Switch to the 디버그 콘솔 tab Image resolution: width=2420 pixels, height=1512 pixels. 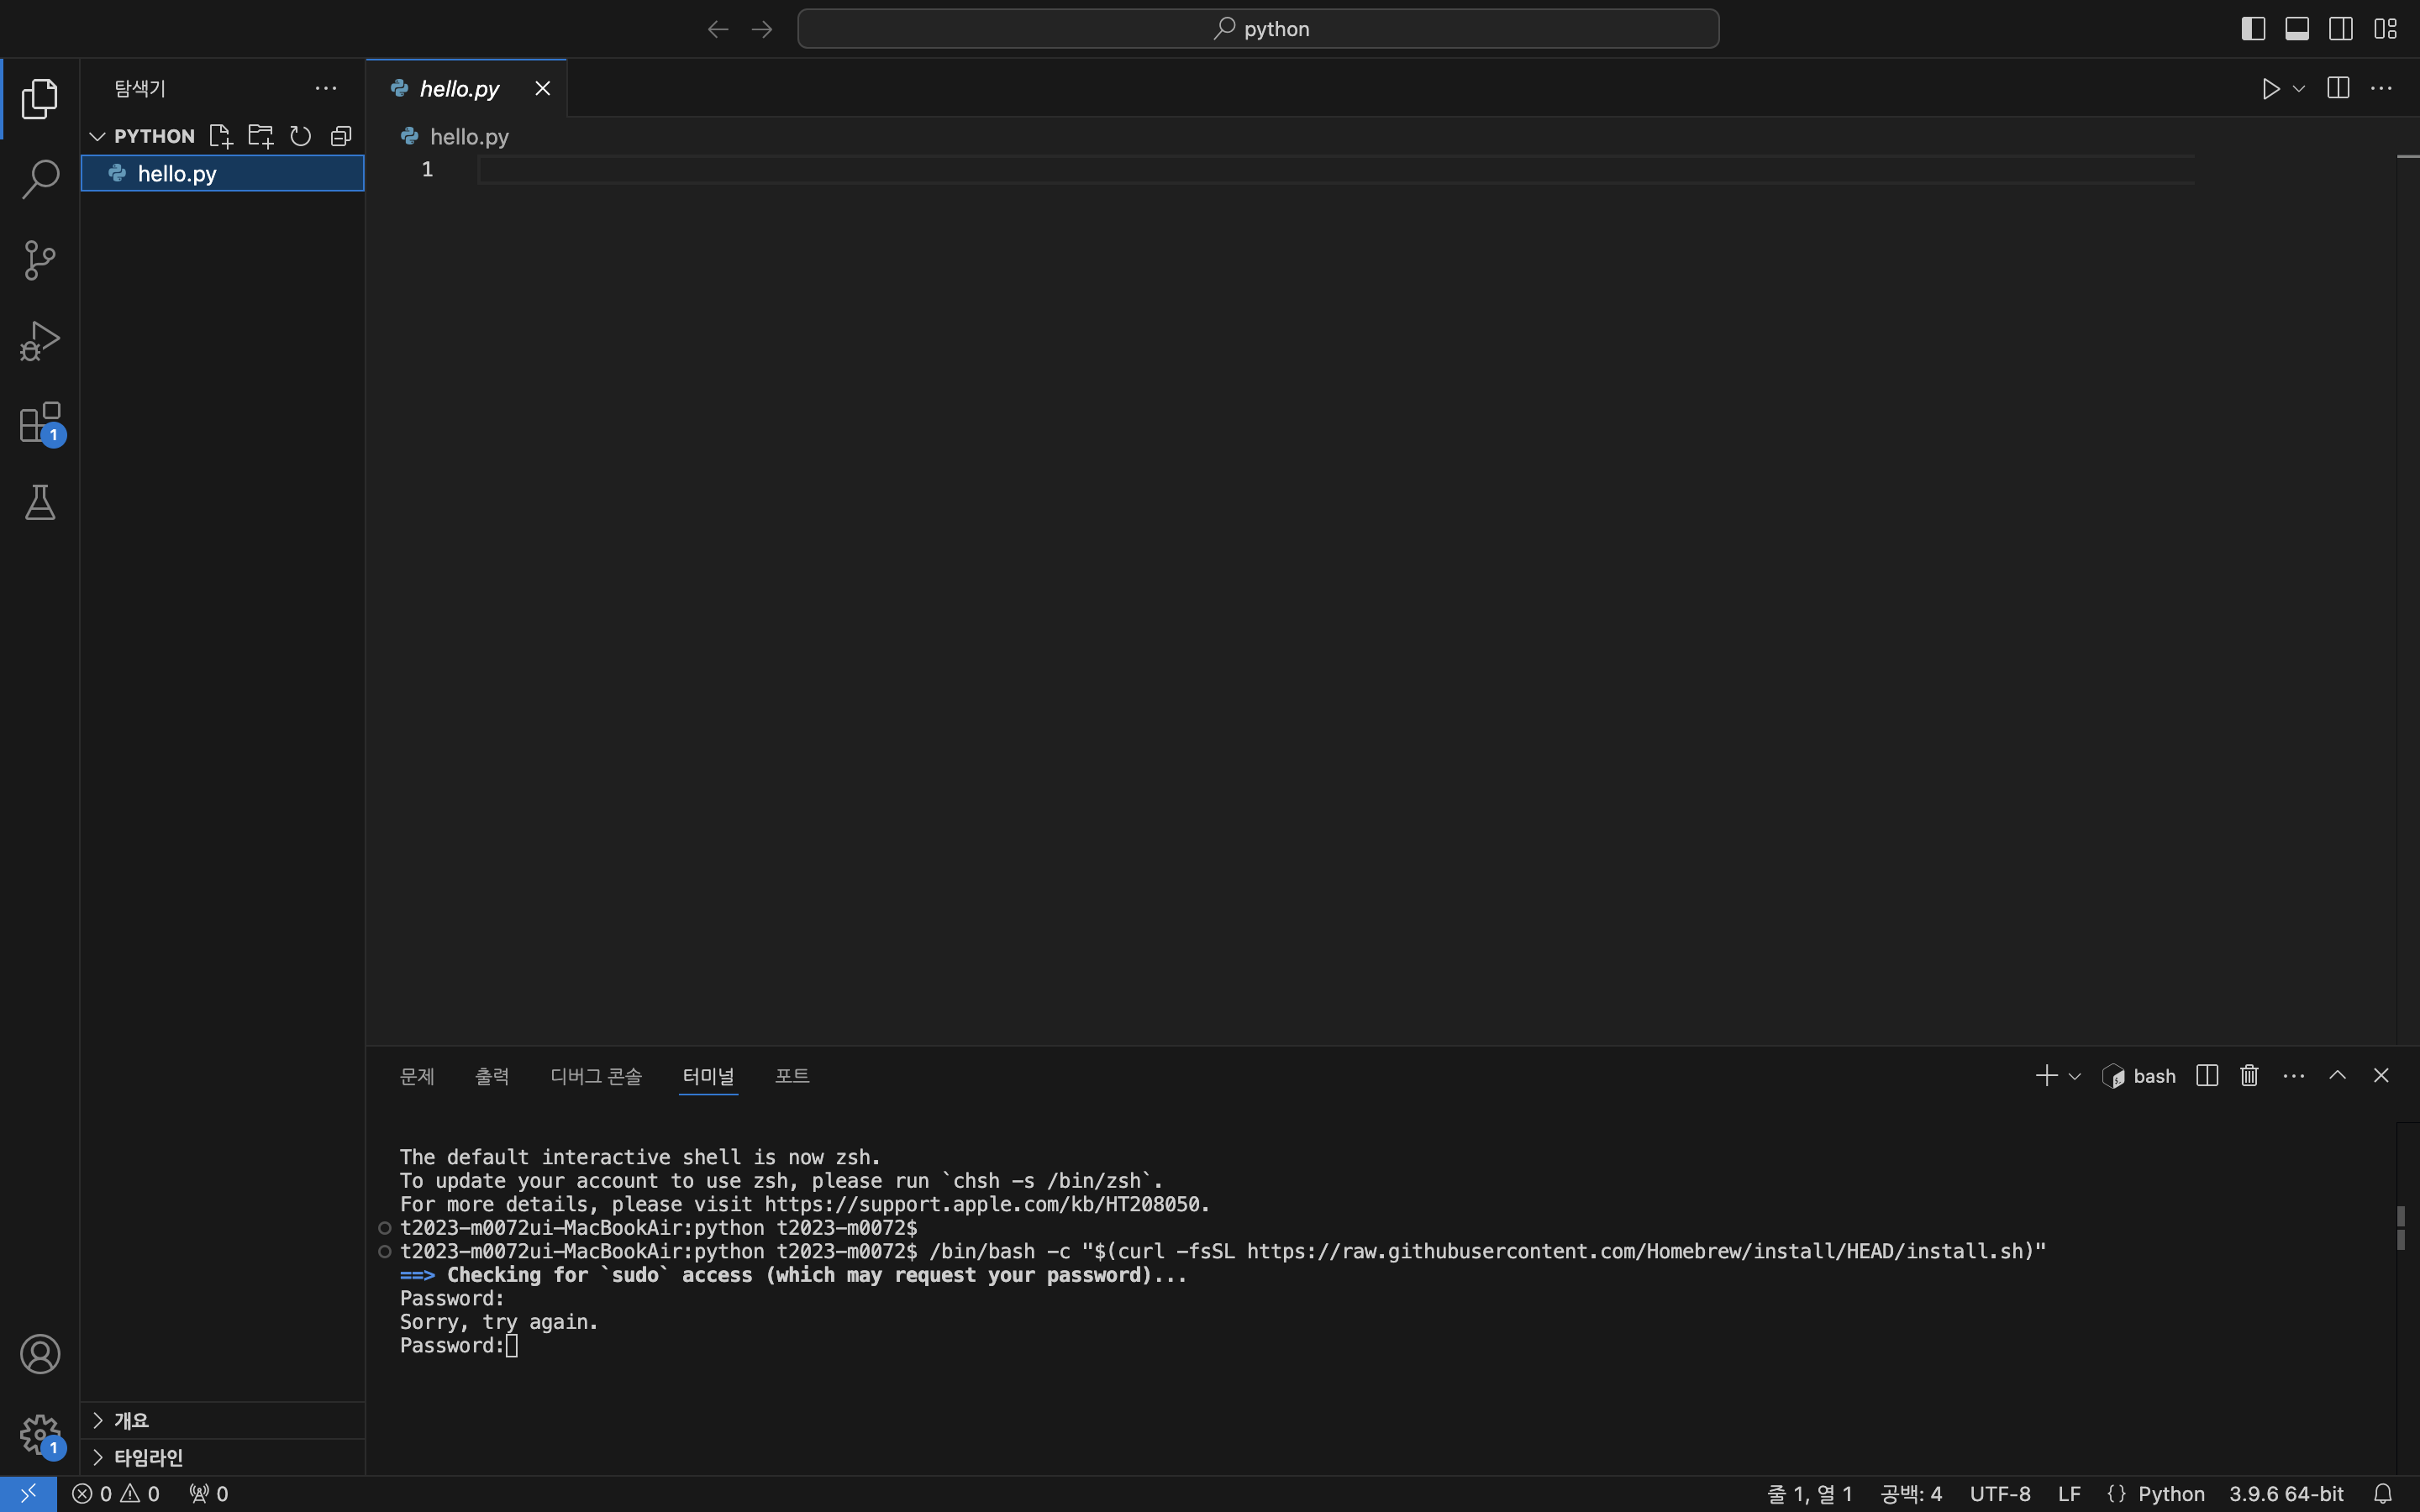point(596,1076)
